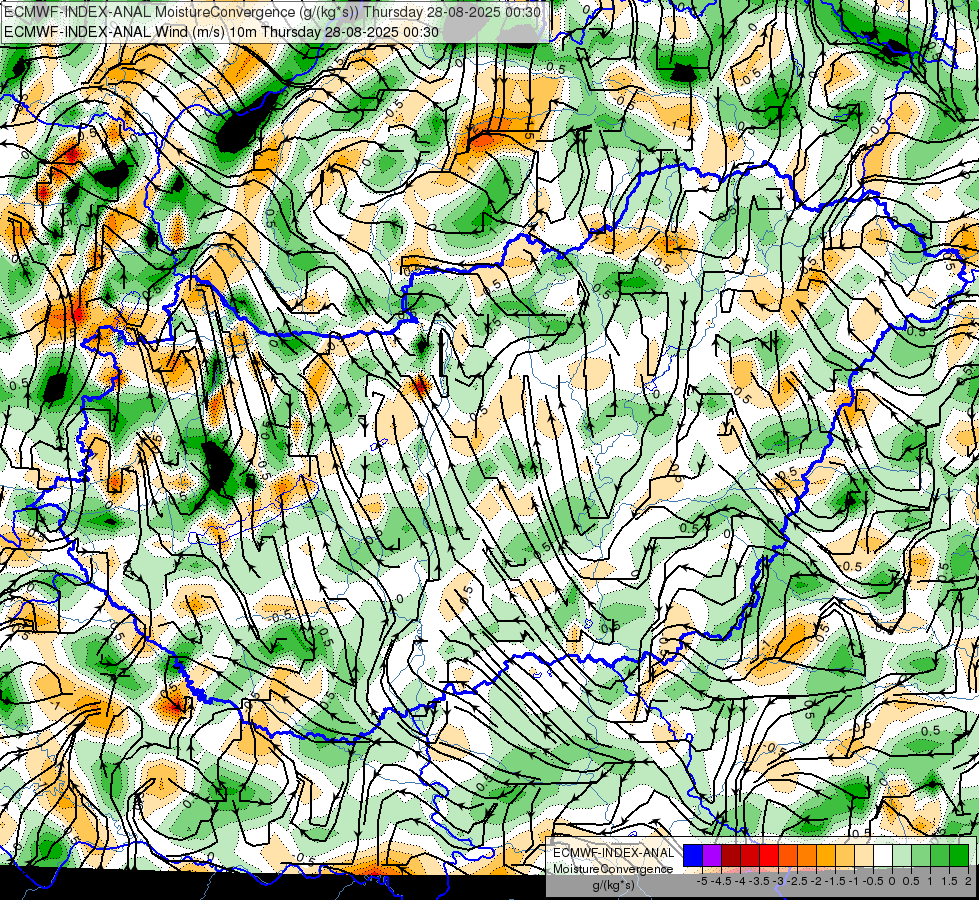Image resolution: width=979 pixels, height=900 pixels.
Task: Click MoistureConvergence label in the legend box
Action: (x=613, y=869)
